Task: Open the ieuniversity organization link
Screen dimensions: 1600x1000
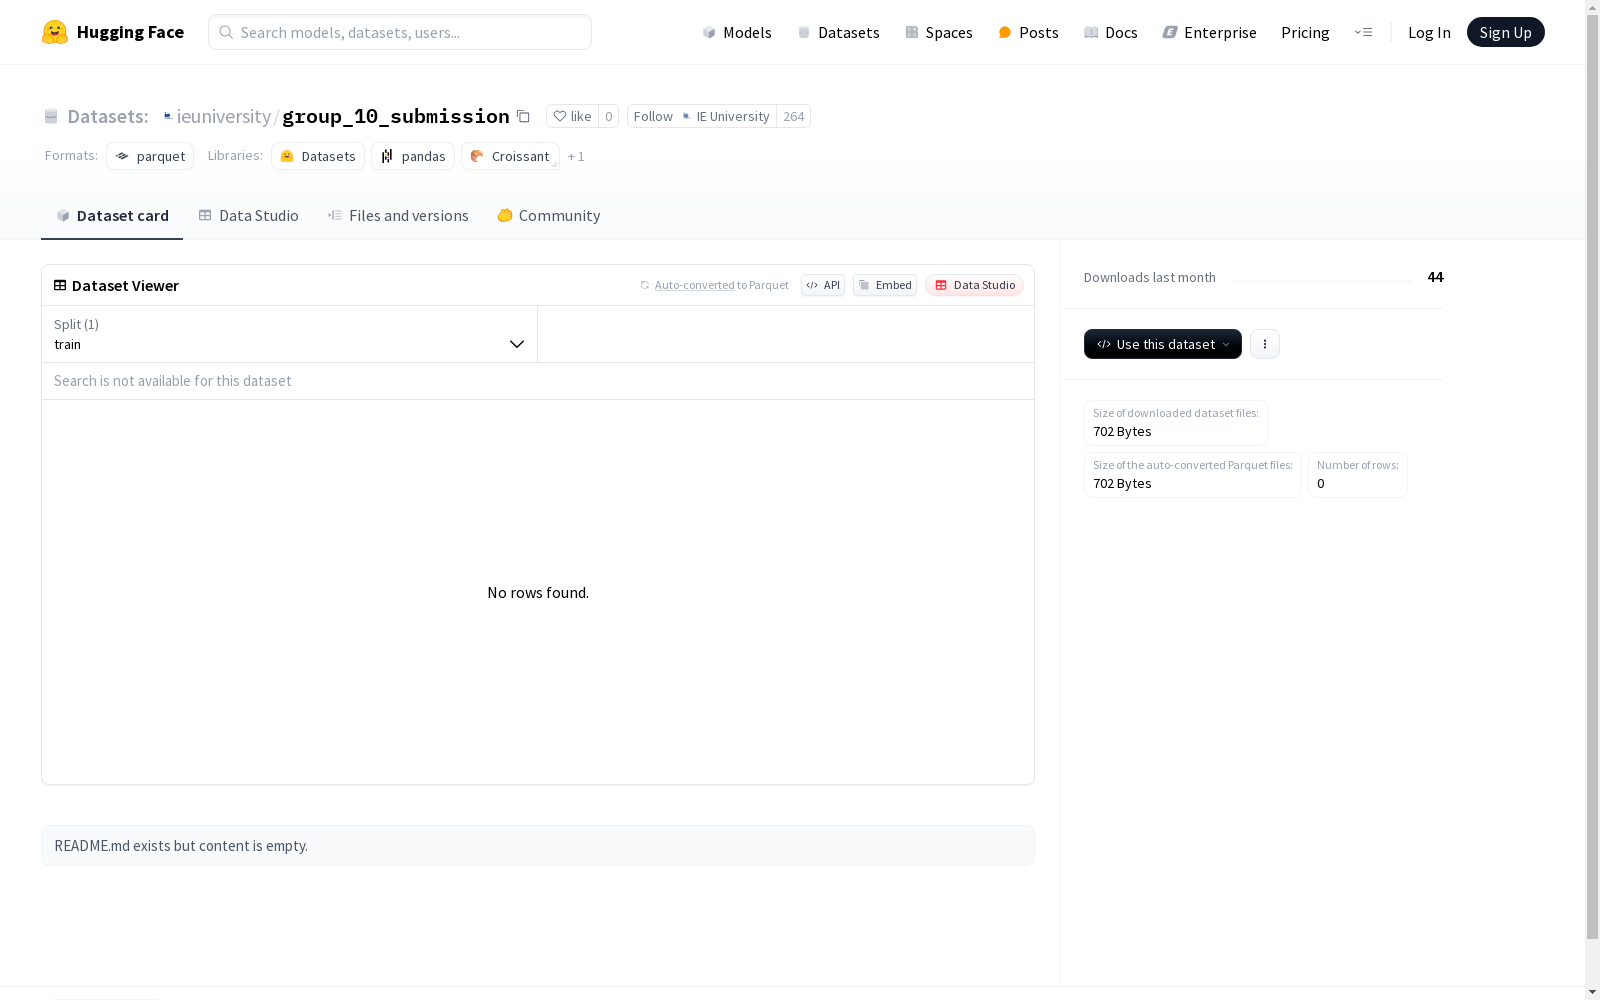Action: [x=223, y=116]
